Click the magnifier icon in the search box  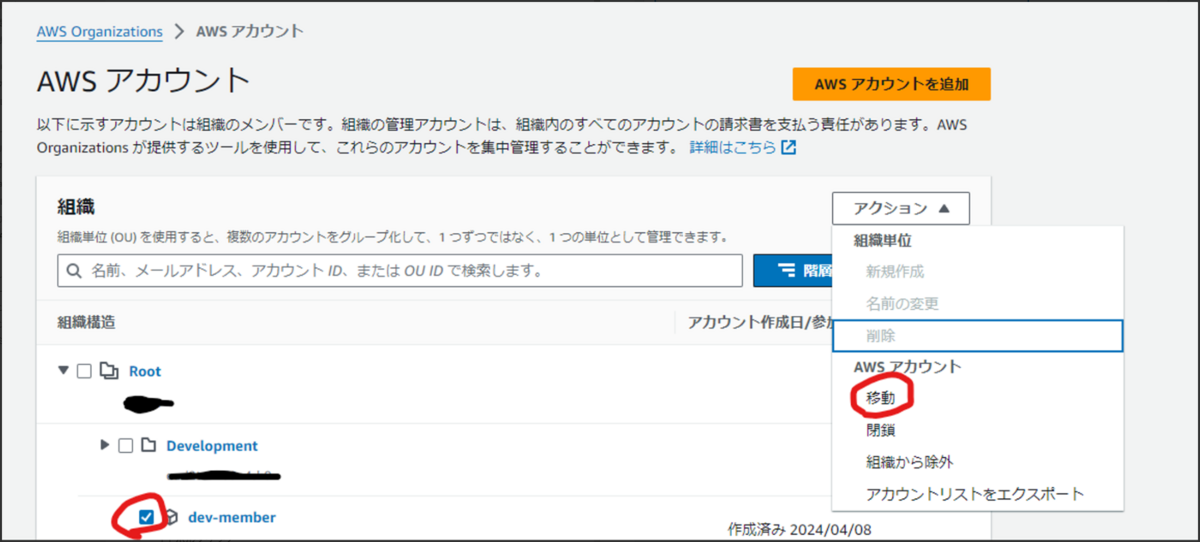click(75, 270)
